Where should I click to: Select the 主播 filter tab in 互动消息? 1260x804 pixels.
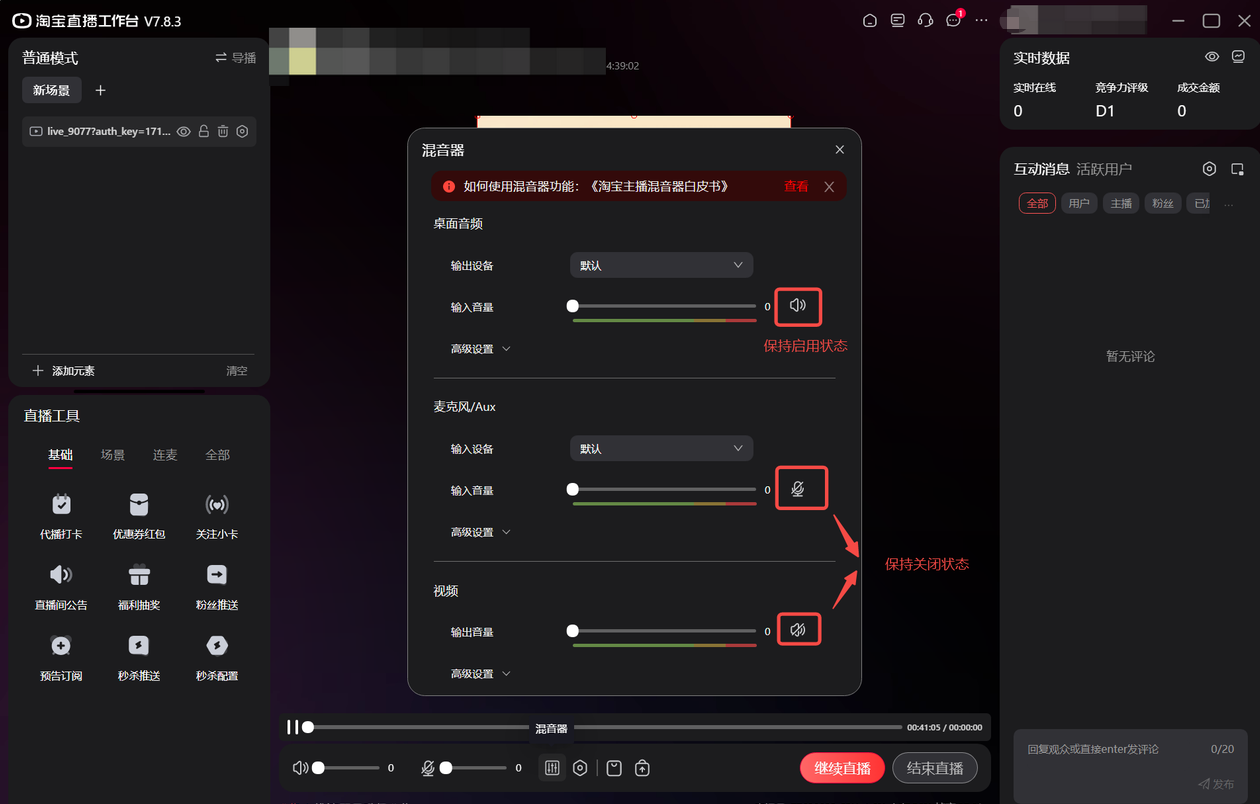coord(1121,203)
